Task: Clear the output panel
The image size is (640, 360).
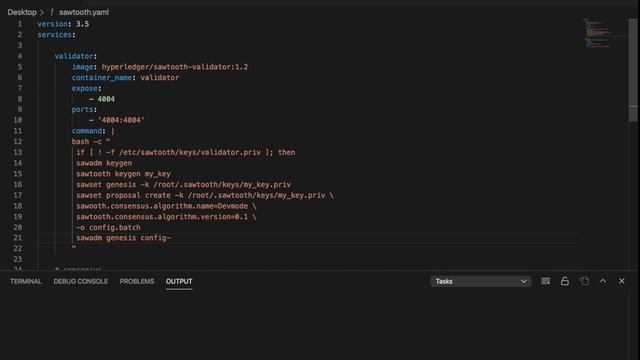Action: click(545, 281)
